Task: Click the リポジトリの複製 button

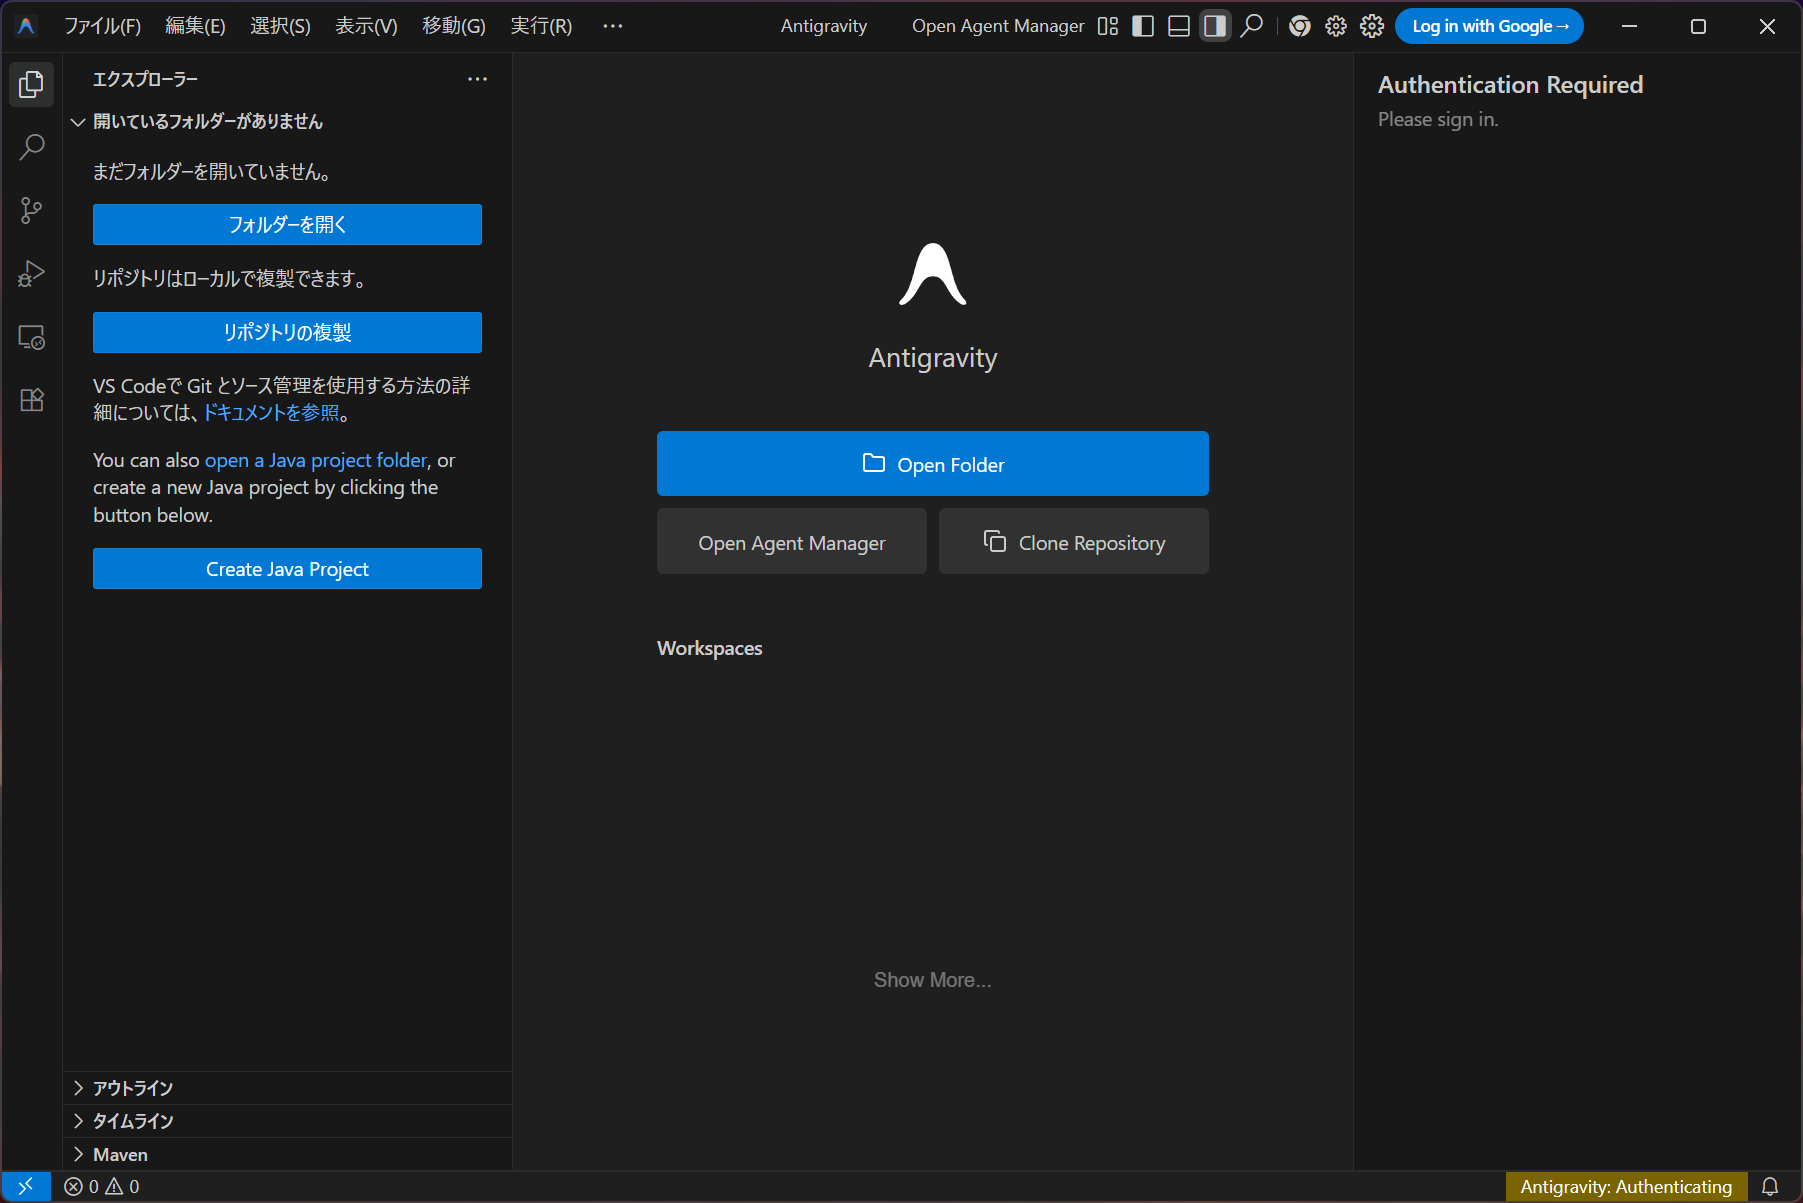Action: [x=287, y=333]
